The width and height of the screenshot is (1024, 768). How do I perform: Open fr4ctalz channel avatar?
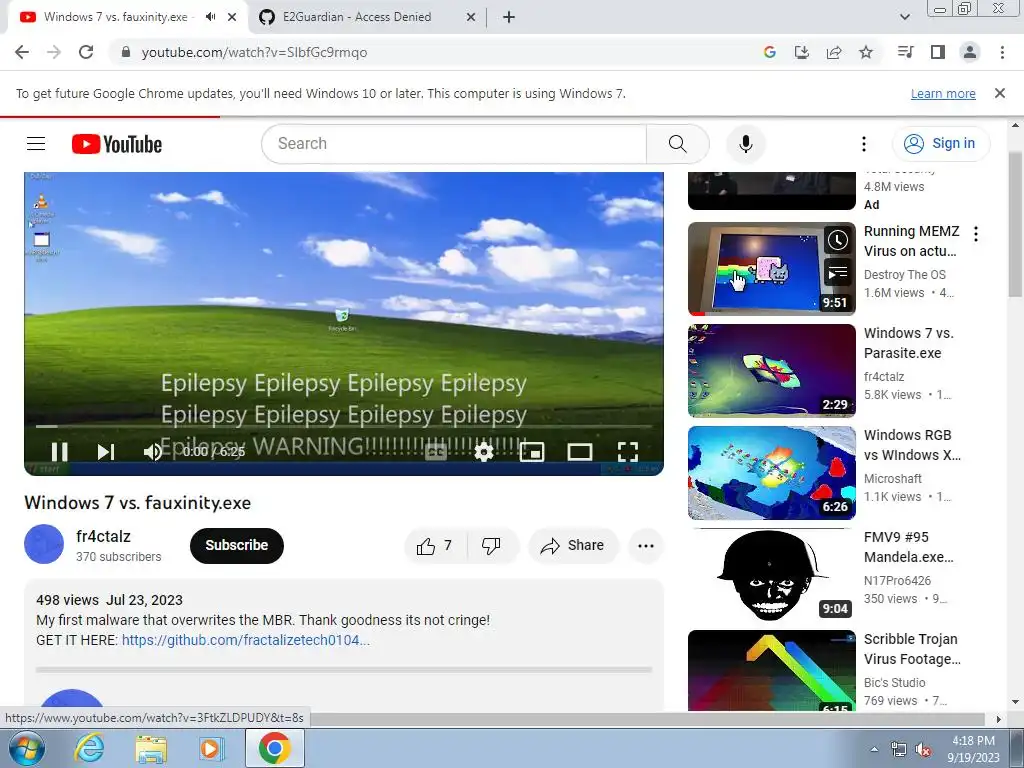(x=44, y=544)
